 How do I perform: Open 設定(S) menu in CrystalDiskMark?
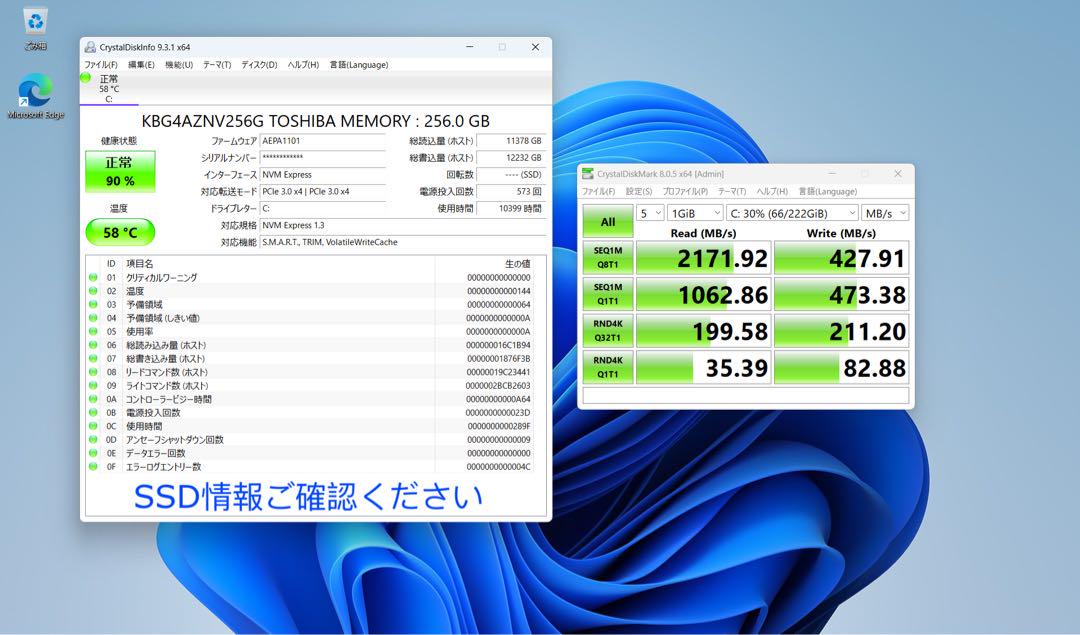638,191
